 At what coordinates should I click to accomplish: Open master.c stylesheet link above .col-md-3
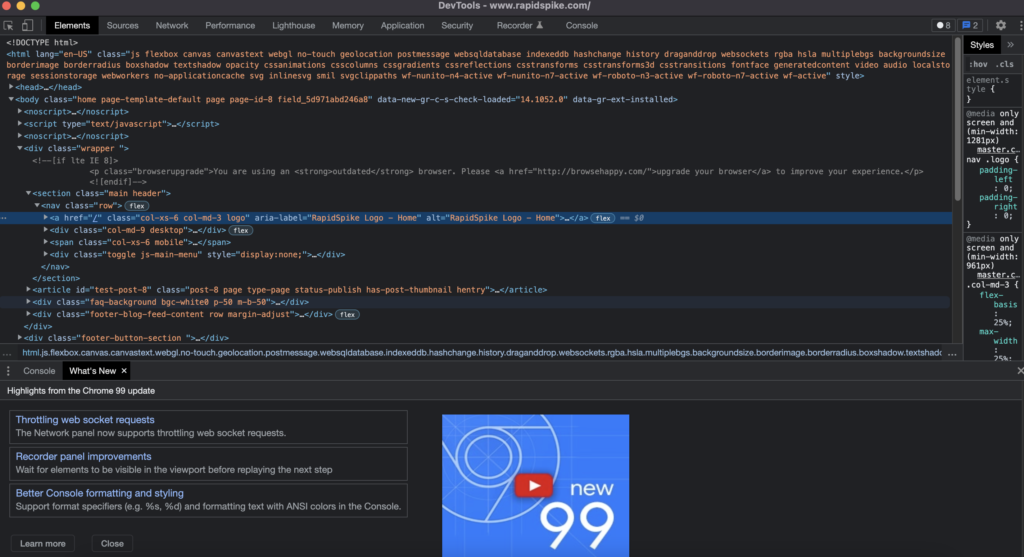tap(997, 276)
